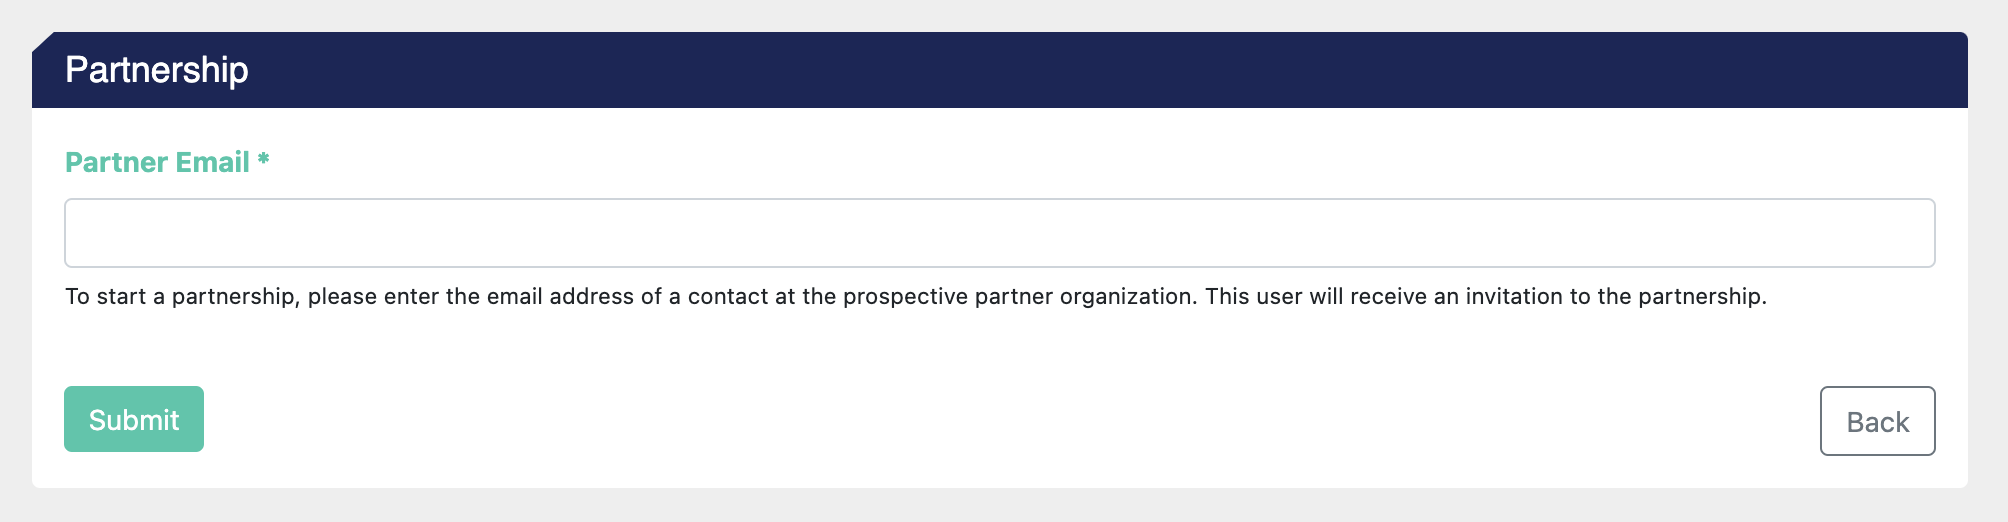Click the 'receive an invitation' sentence in the hint
Viewport: 2008px width, 522px height.
click(x=1486, y=297)
